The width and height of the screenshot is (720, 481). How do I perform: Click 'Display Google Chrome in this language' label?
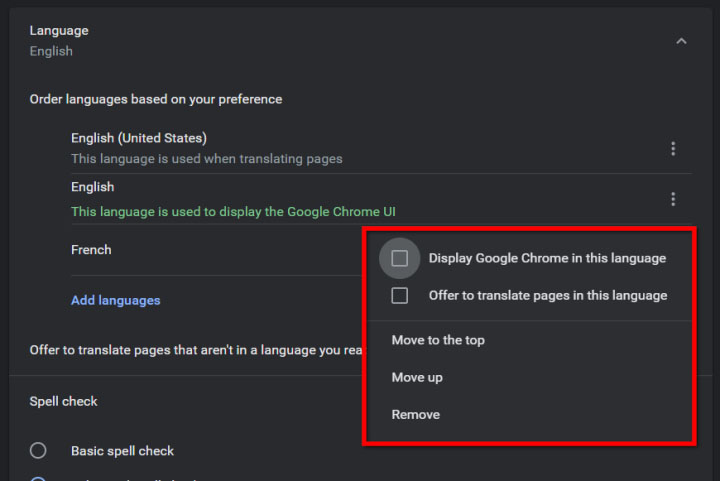point(547,258)
